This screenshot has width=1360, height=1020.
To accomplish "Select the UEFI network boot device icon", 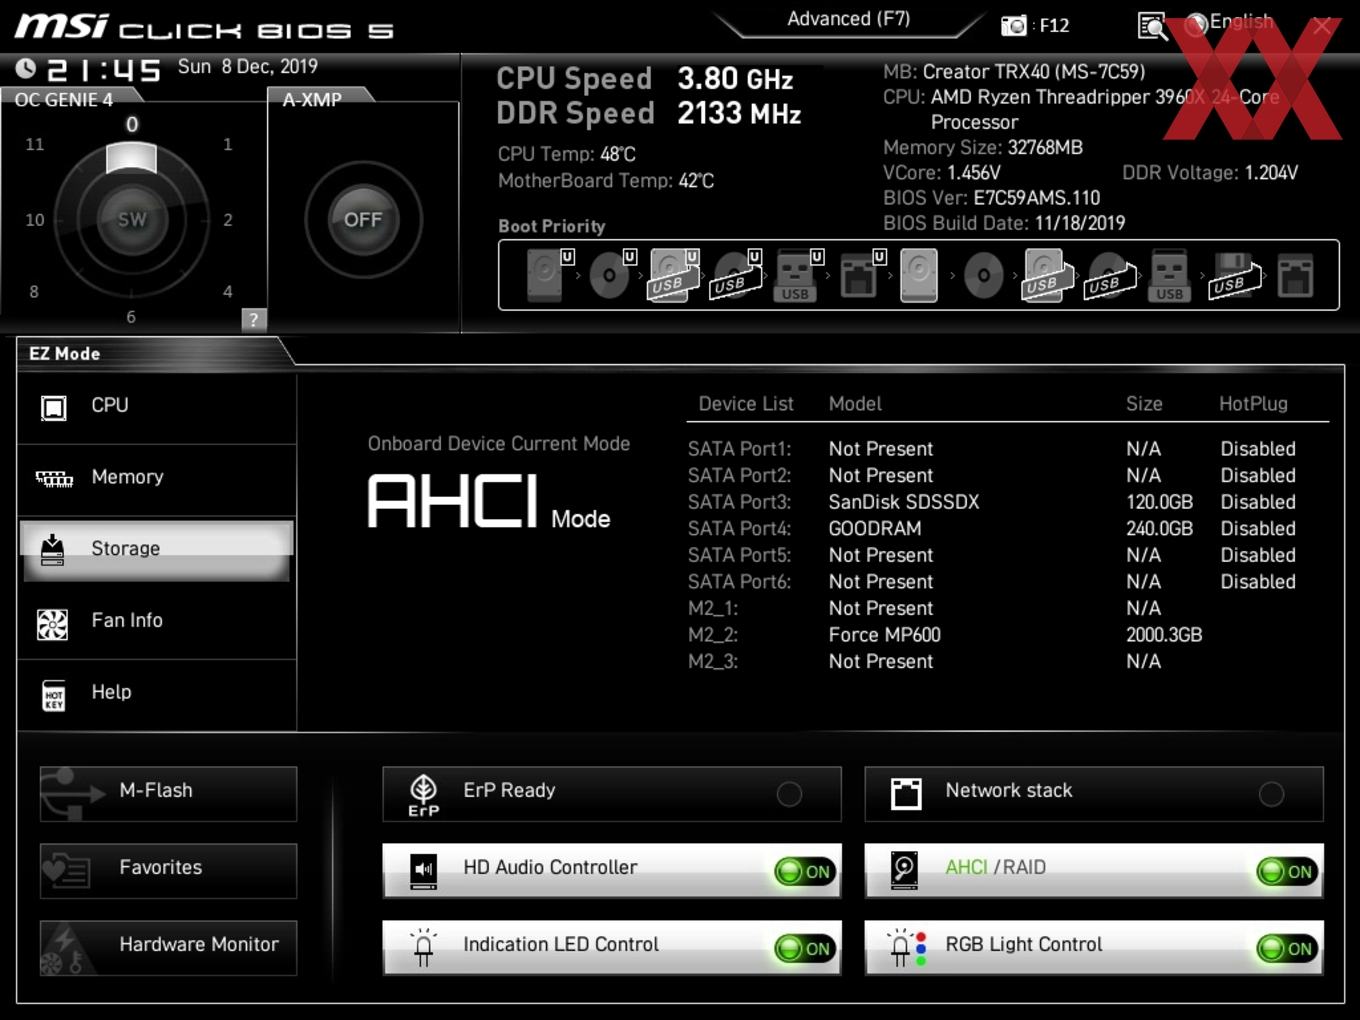I will [861, 275].
